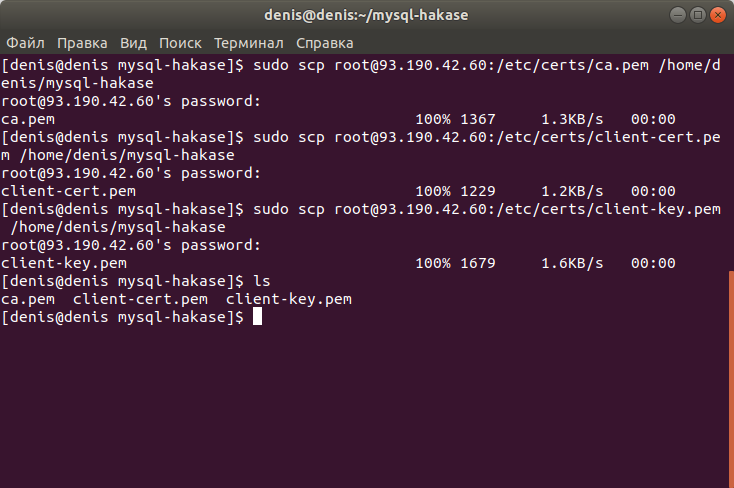
Task: Minimize the terminal window
Action: 677,15
